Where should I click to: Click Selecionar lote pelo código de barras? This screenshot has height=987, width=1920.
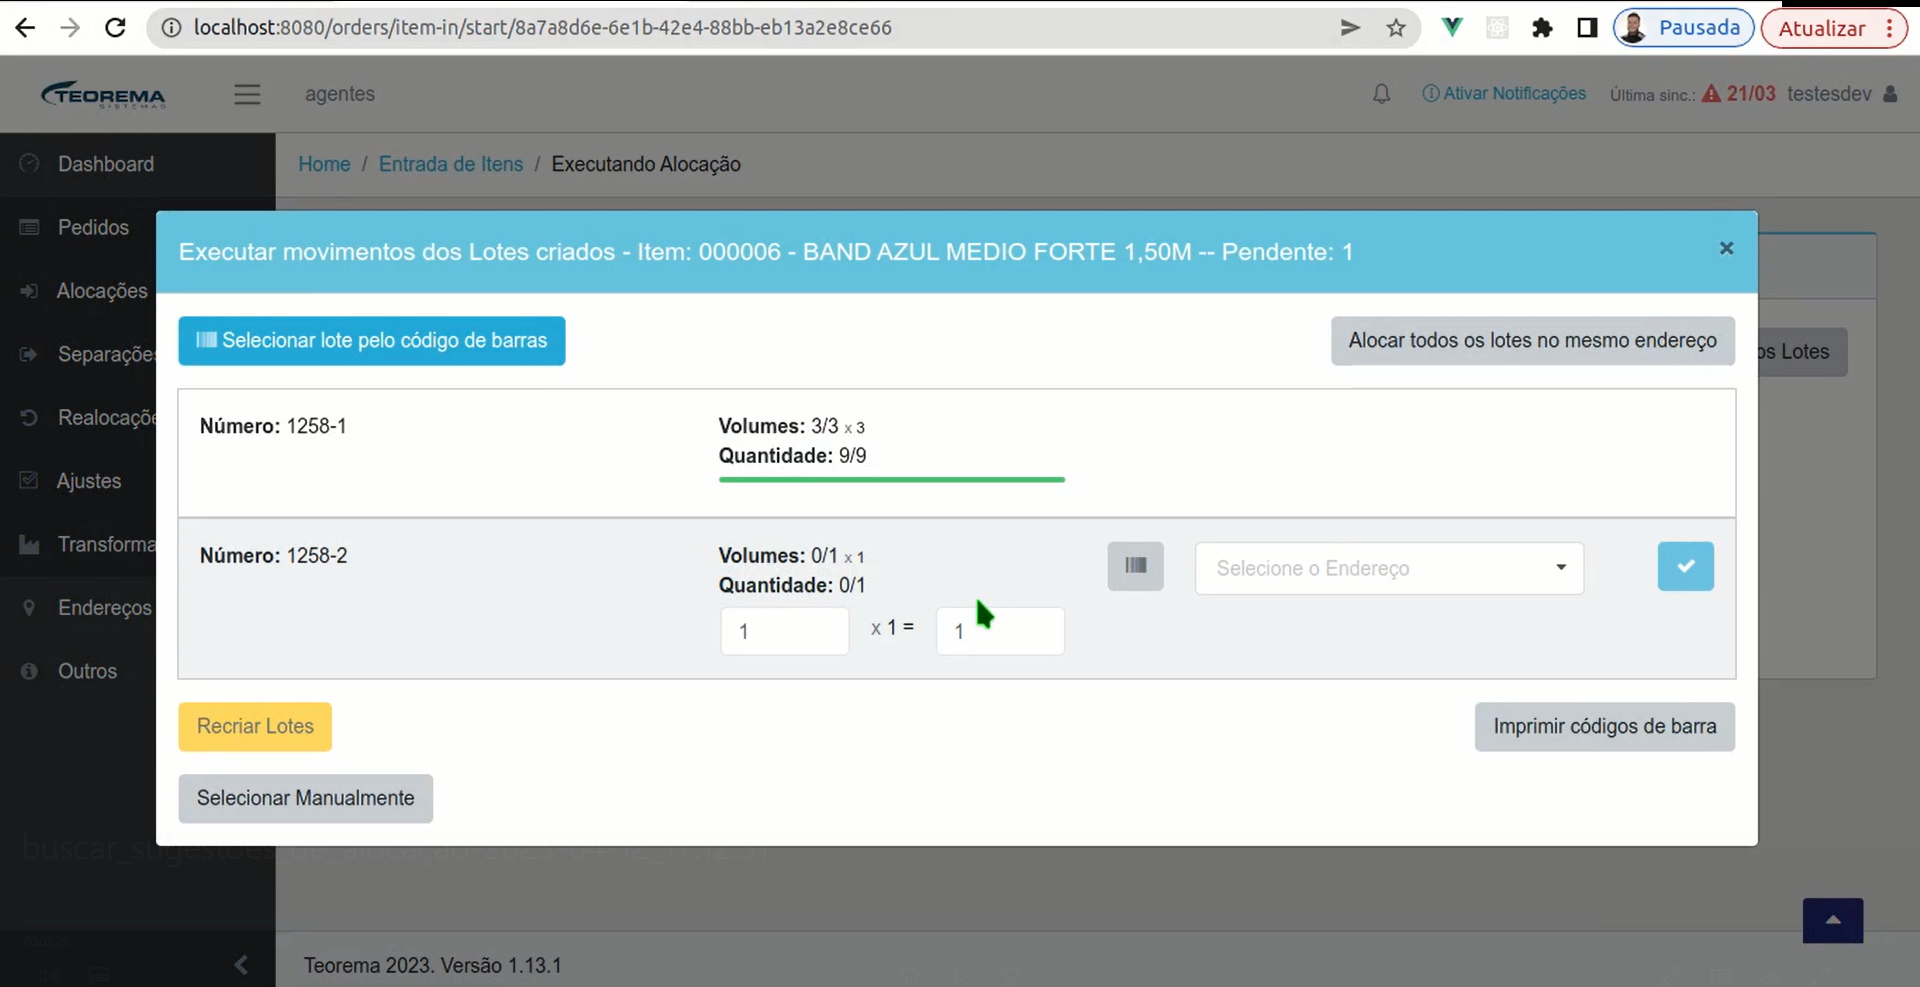pos(372,341)
